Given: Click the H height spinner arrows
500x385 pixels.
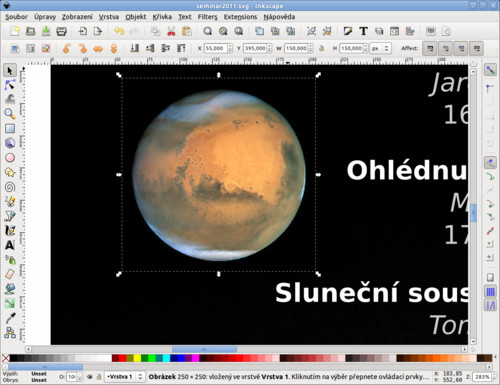Looking at the screenshot, I should point(366,49).
